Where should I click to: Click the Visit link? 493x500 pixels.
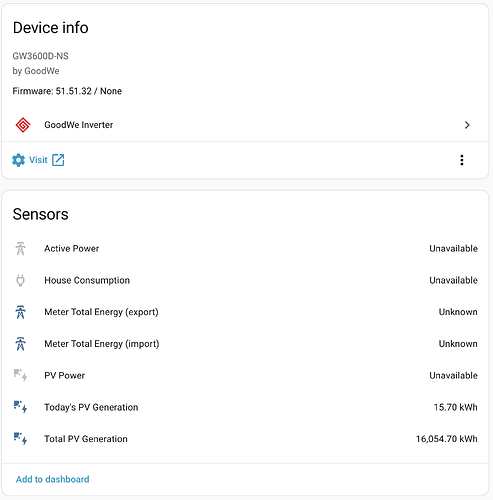38,160
